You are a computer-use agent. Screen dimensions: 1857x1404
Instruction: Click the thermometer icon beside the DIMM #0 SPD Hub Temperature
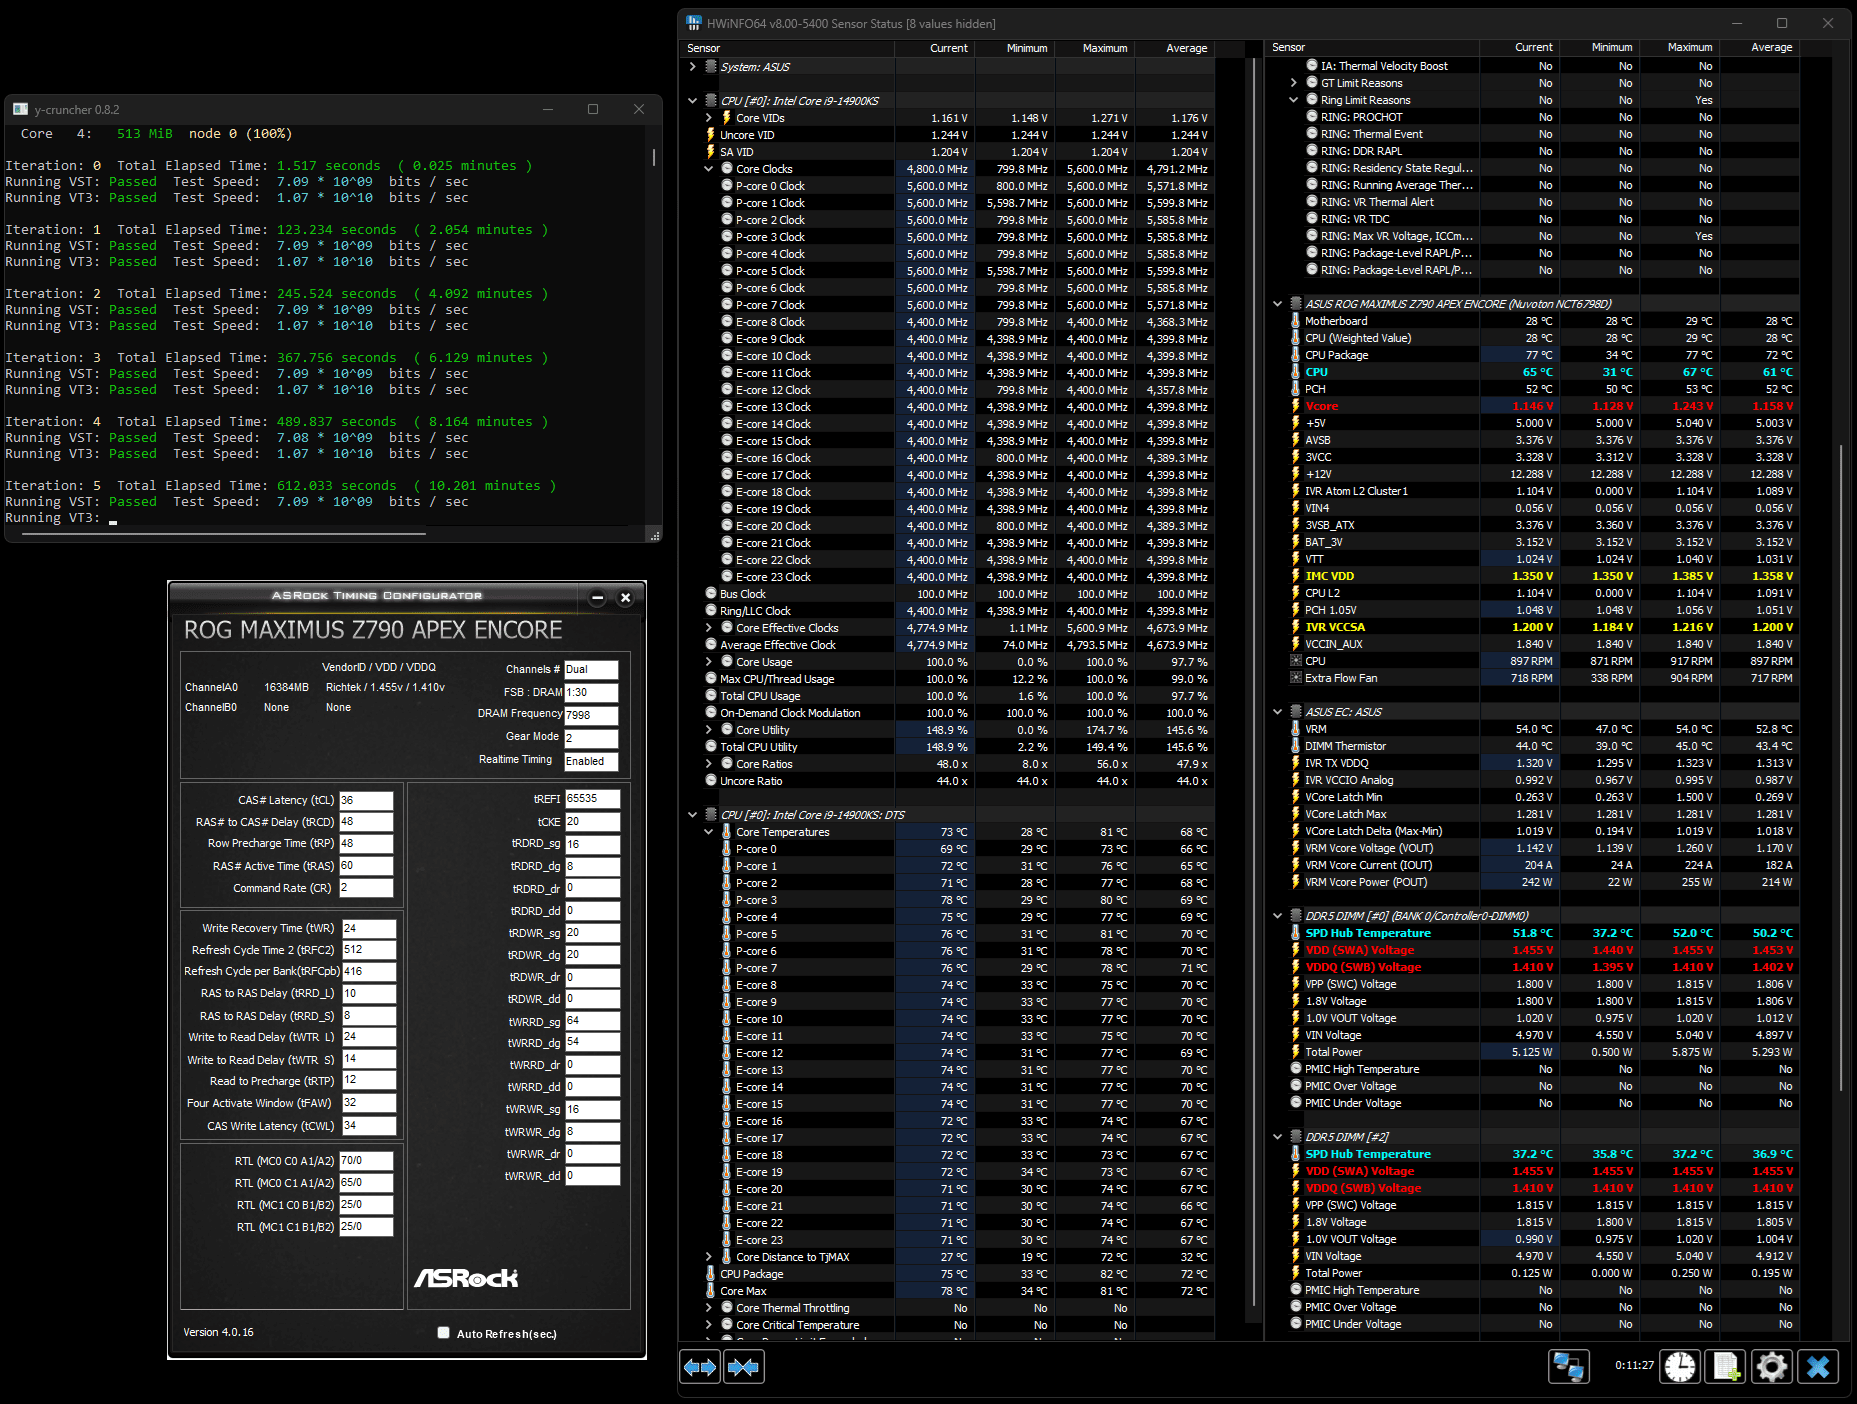coord(1295,933)
